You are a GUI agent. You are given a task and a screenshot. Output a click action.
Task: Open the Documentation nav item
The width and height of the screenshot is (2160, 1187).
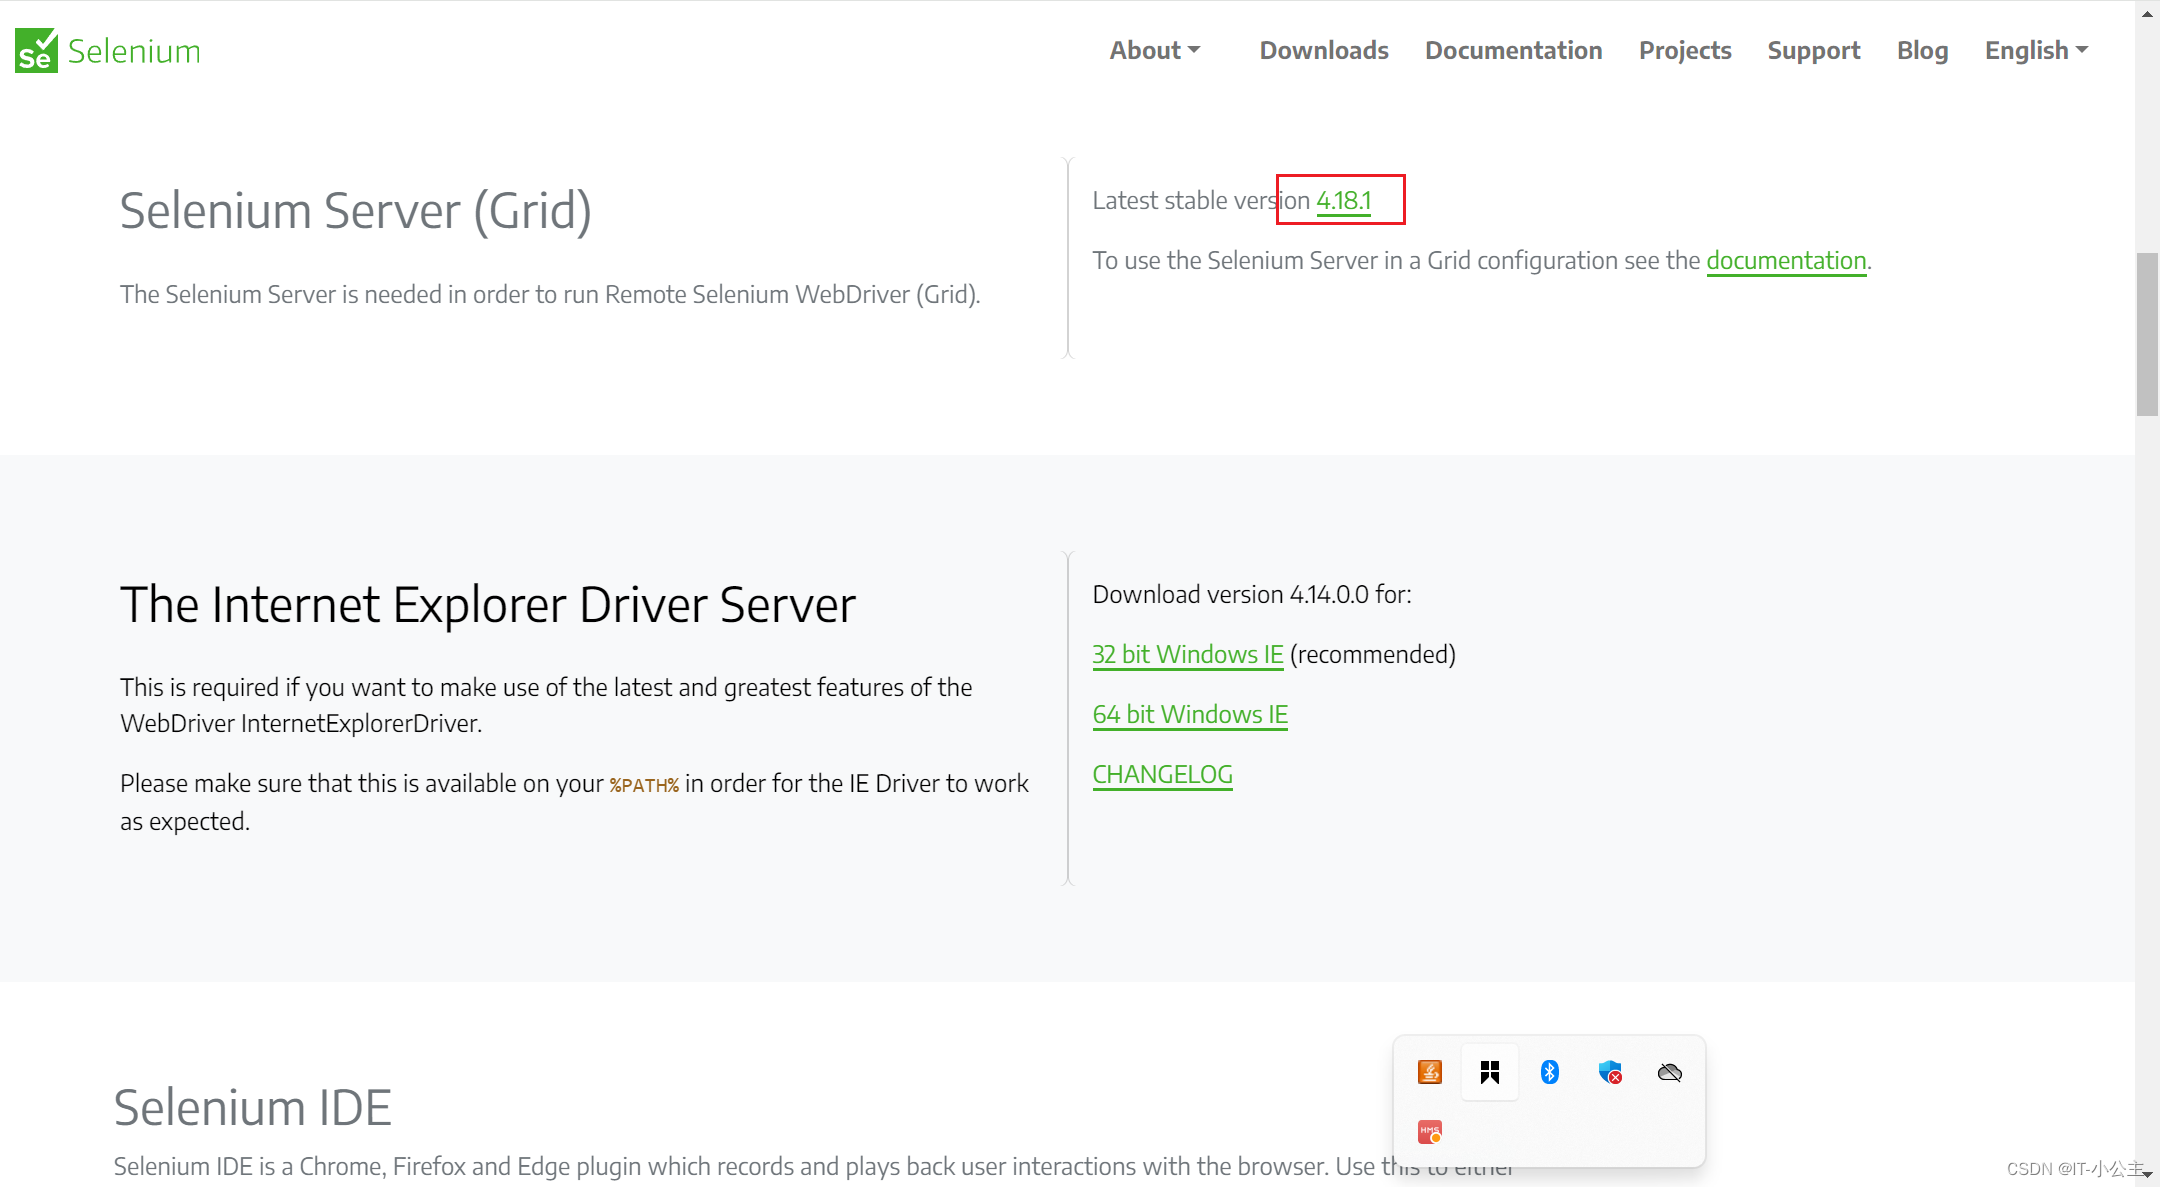(x=1513, y=50)
